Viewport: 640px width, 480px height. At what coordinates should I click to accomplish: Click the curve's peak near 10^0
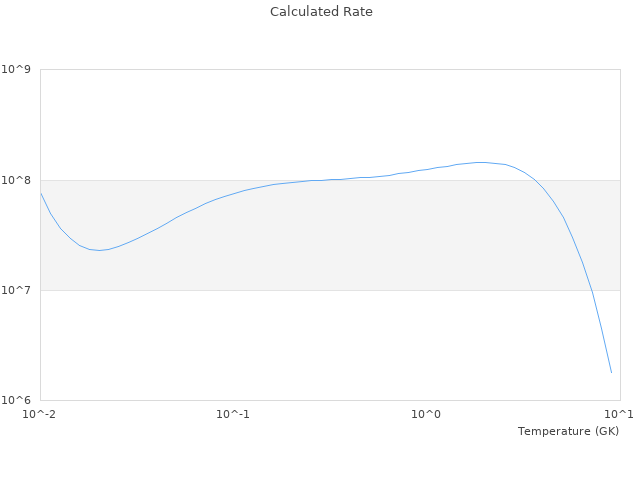coord(482,162)
